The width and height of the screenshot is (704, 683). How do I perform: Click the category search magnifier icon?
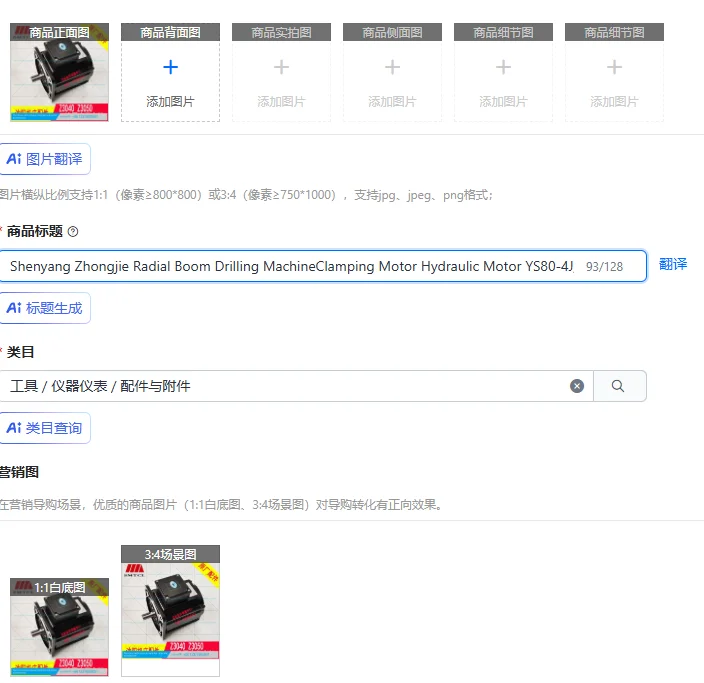tap(618, 386)
